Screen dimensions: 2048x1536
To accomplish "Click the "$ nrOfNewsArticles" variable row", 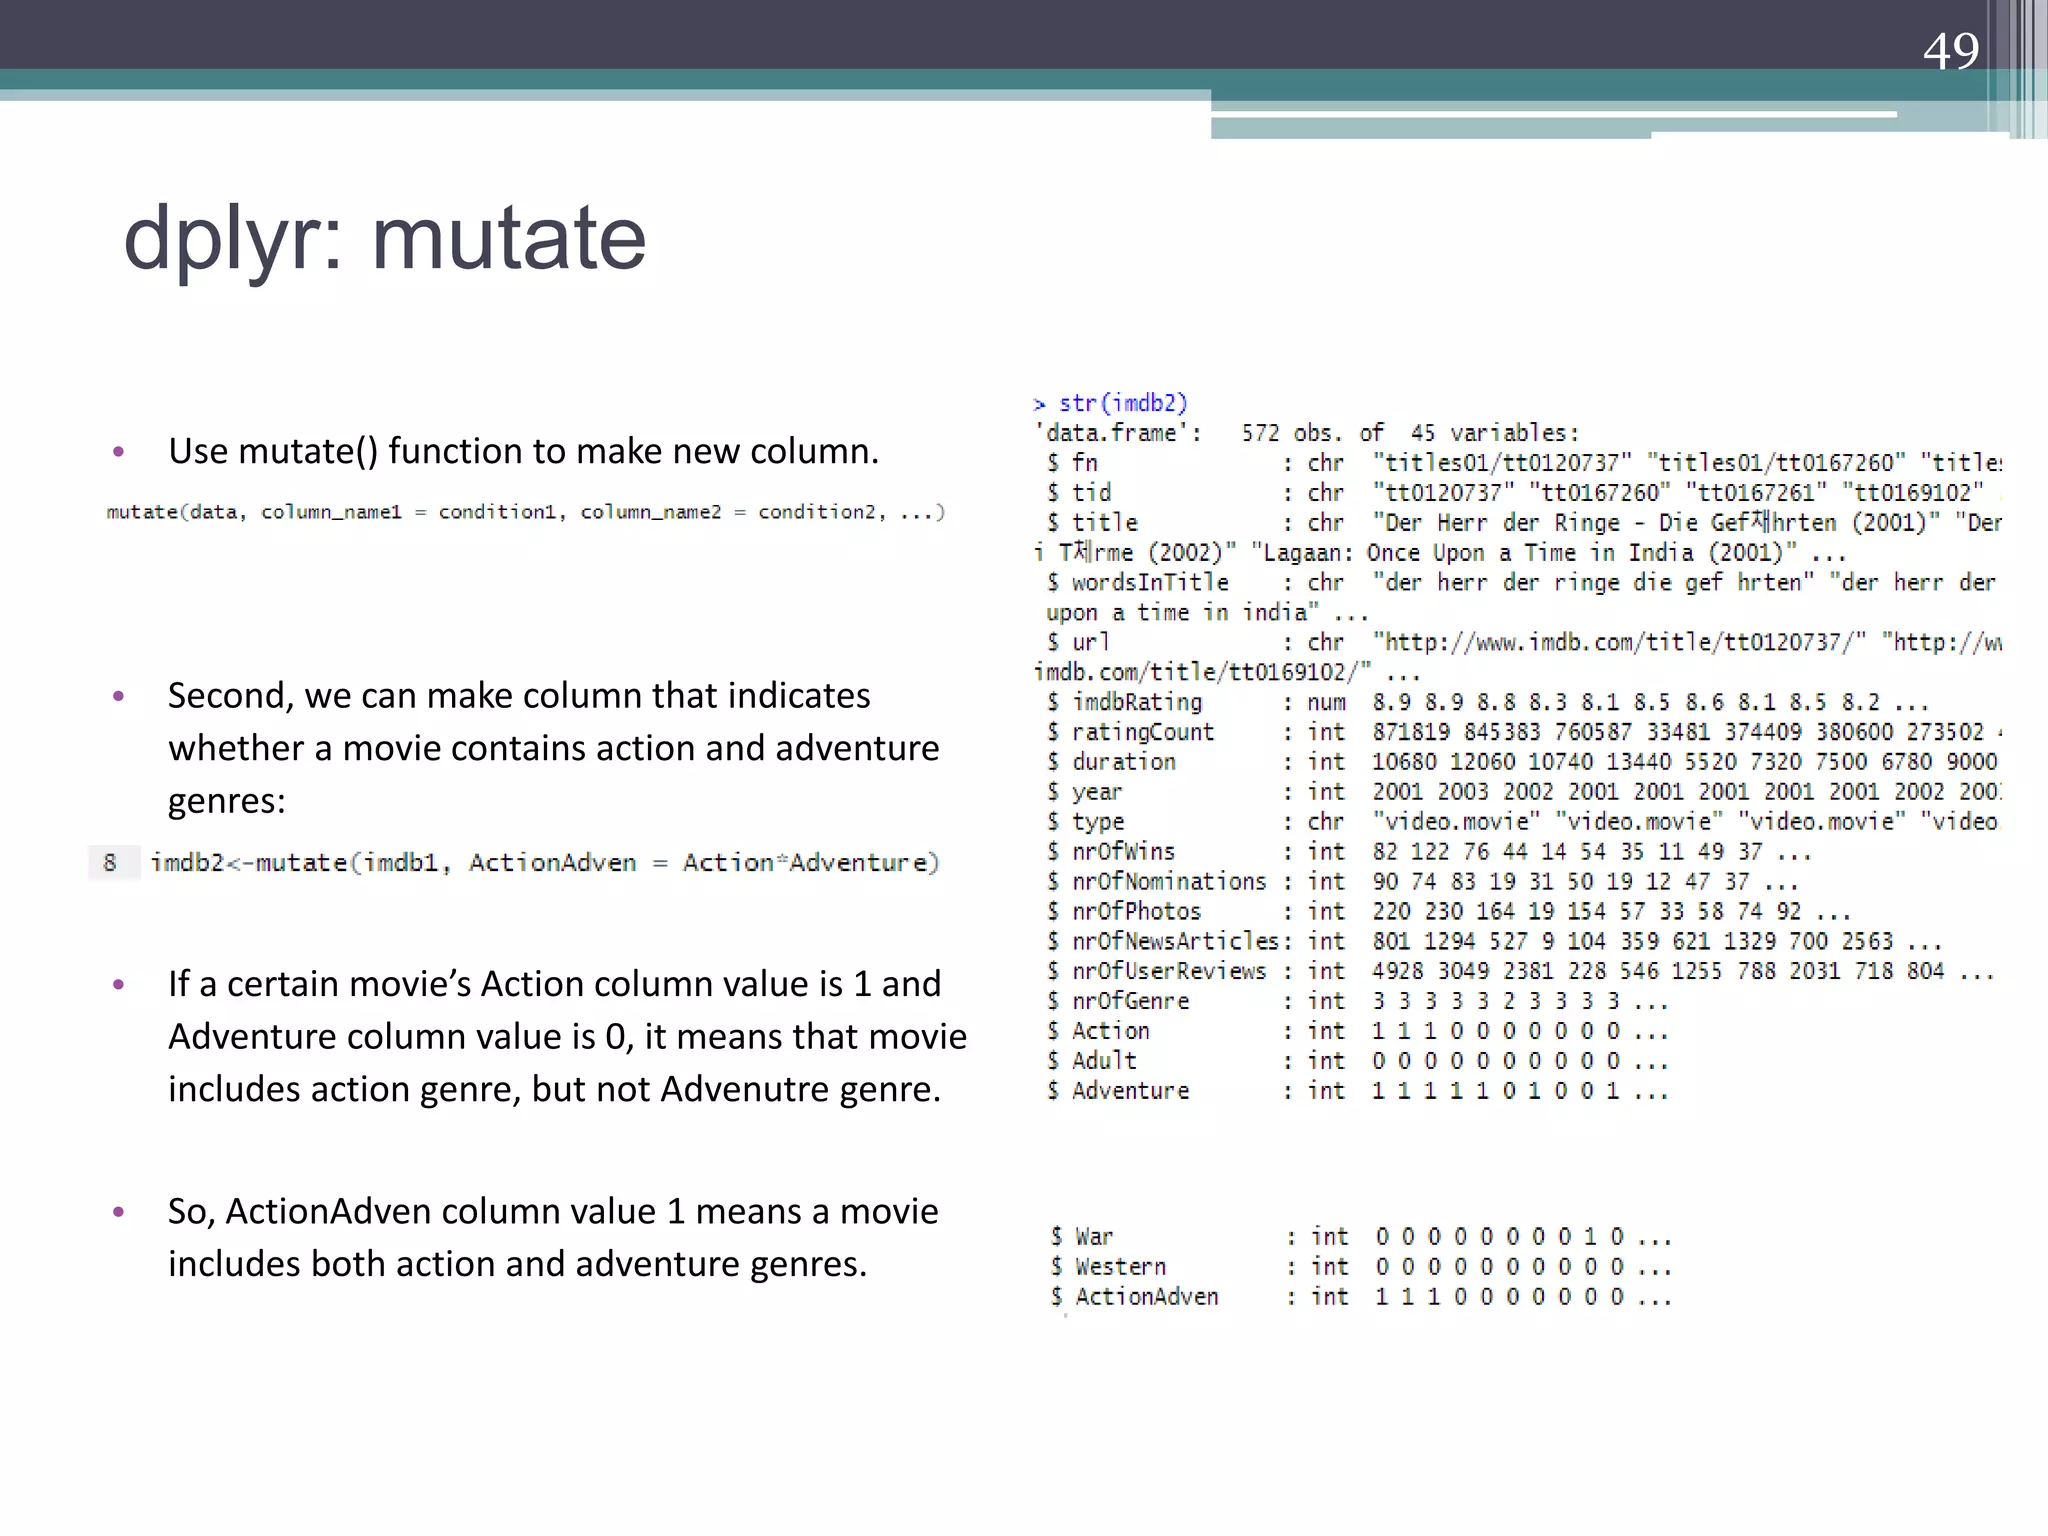I will tap(1494, 942).
